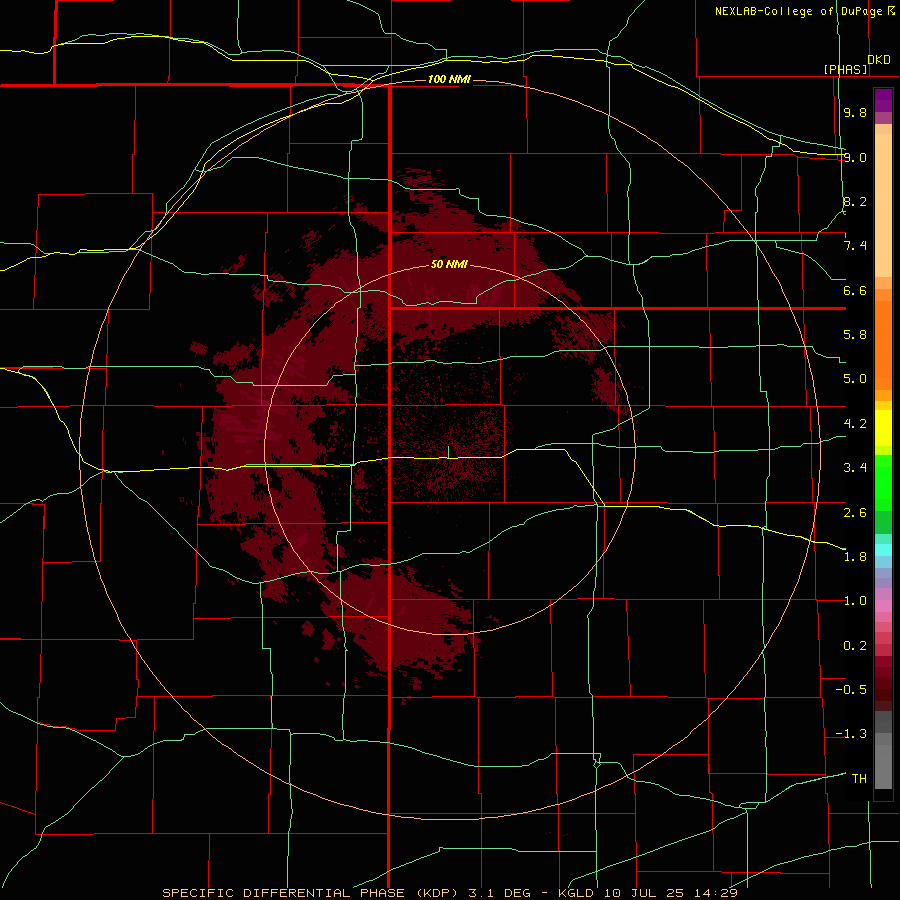Click the 5.8 legend value
900x900 pixels.
[x=855, y=335]
